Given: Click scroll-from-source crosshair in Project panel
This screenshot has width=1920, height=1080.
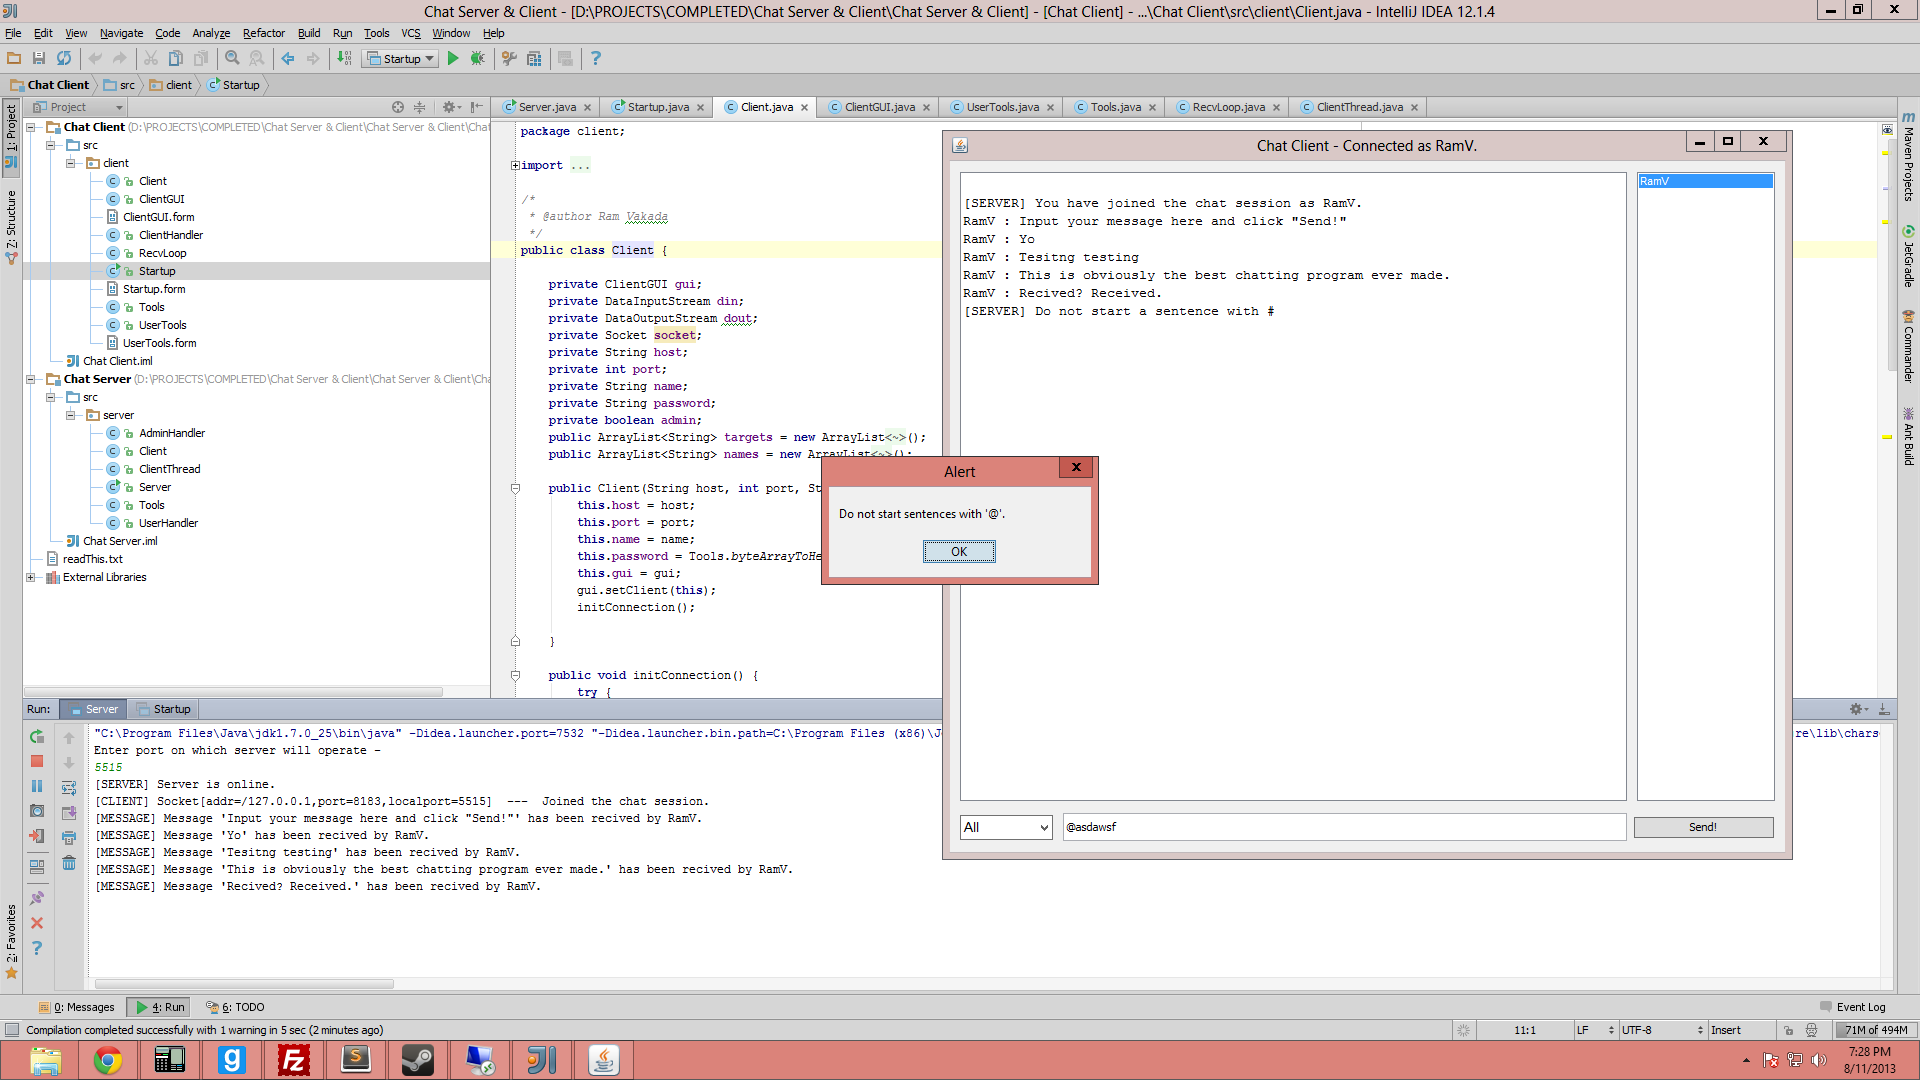Looking at the screenshot, I should pos(398,107).
